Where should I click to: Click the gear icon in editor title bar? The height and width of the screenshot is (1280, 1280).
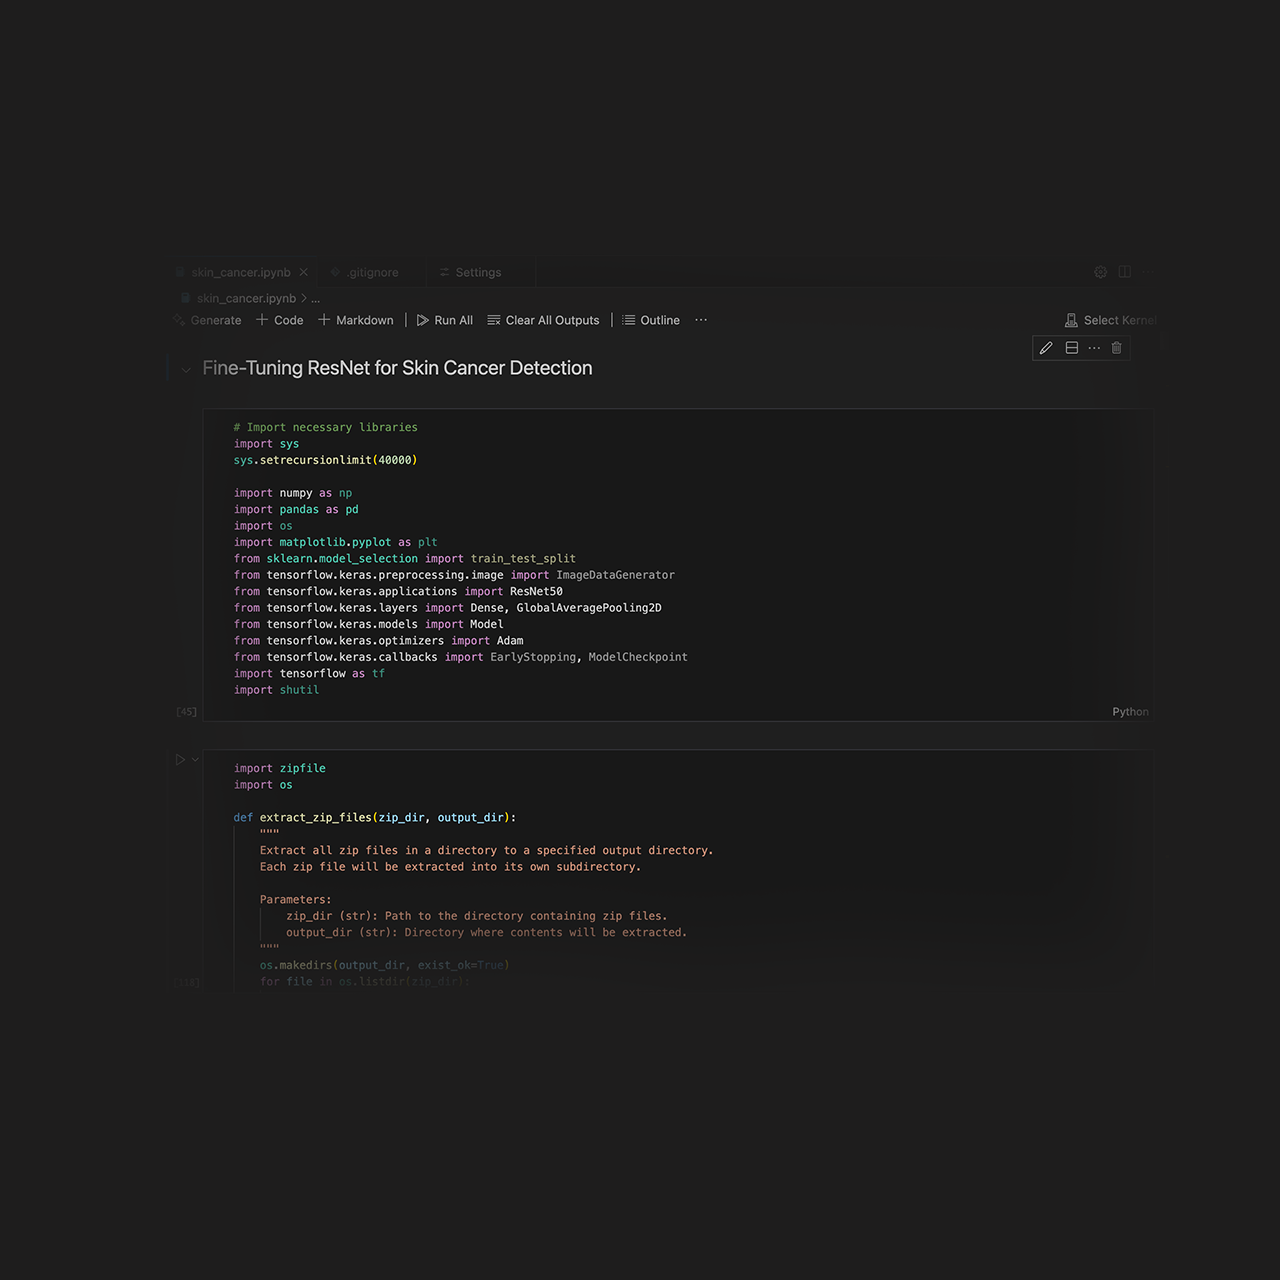pyautogui.click(x=1100, y=272)
